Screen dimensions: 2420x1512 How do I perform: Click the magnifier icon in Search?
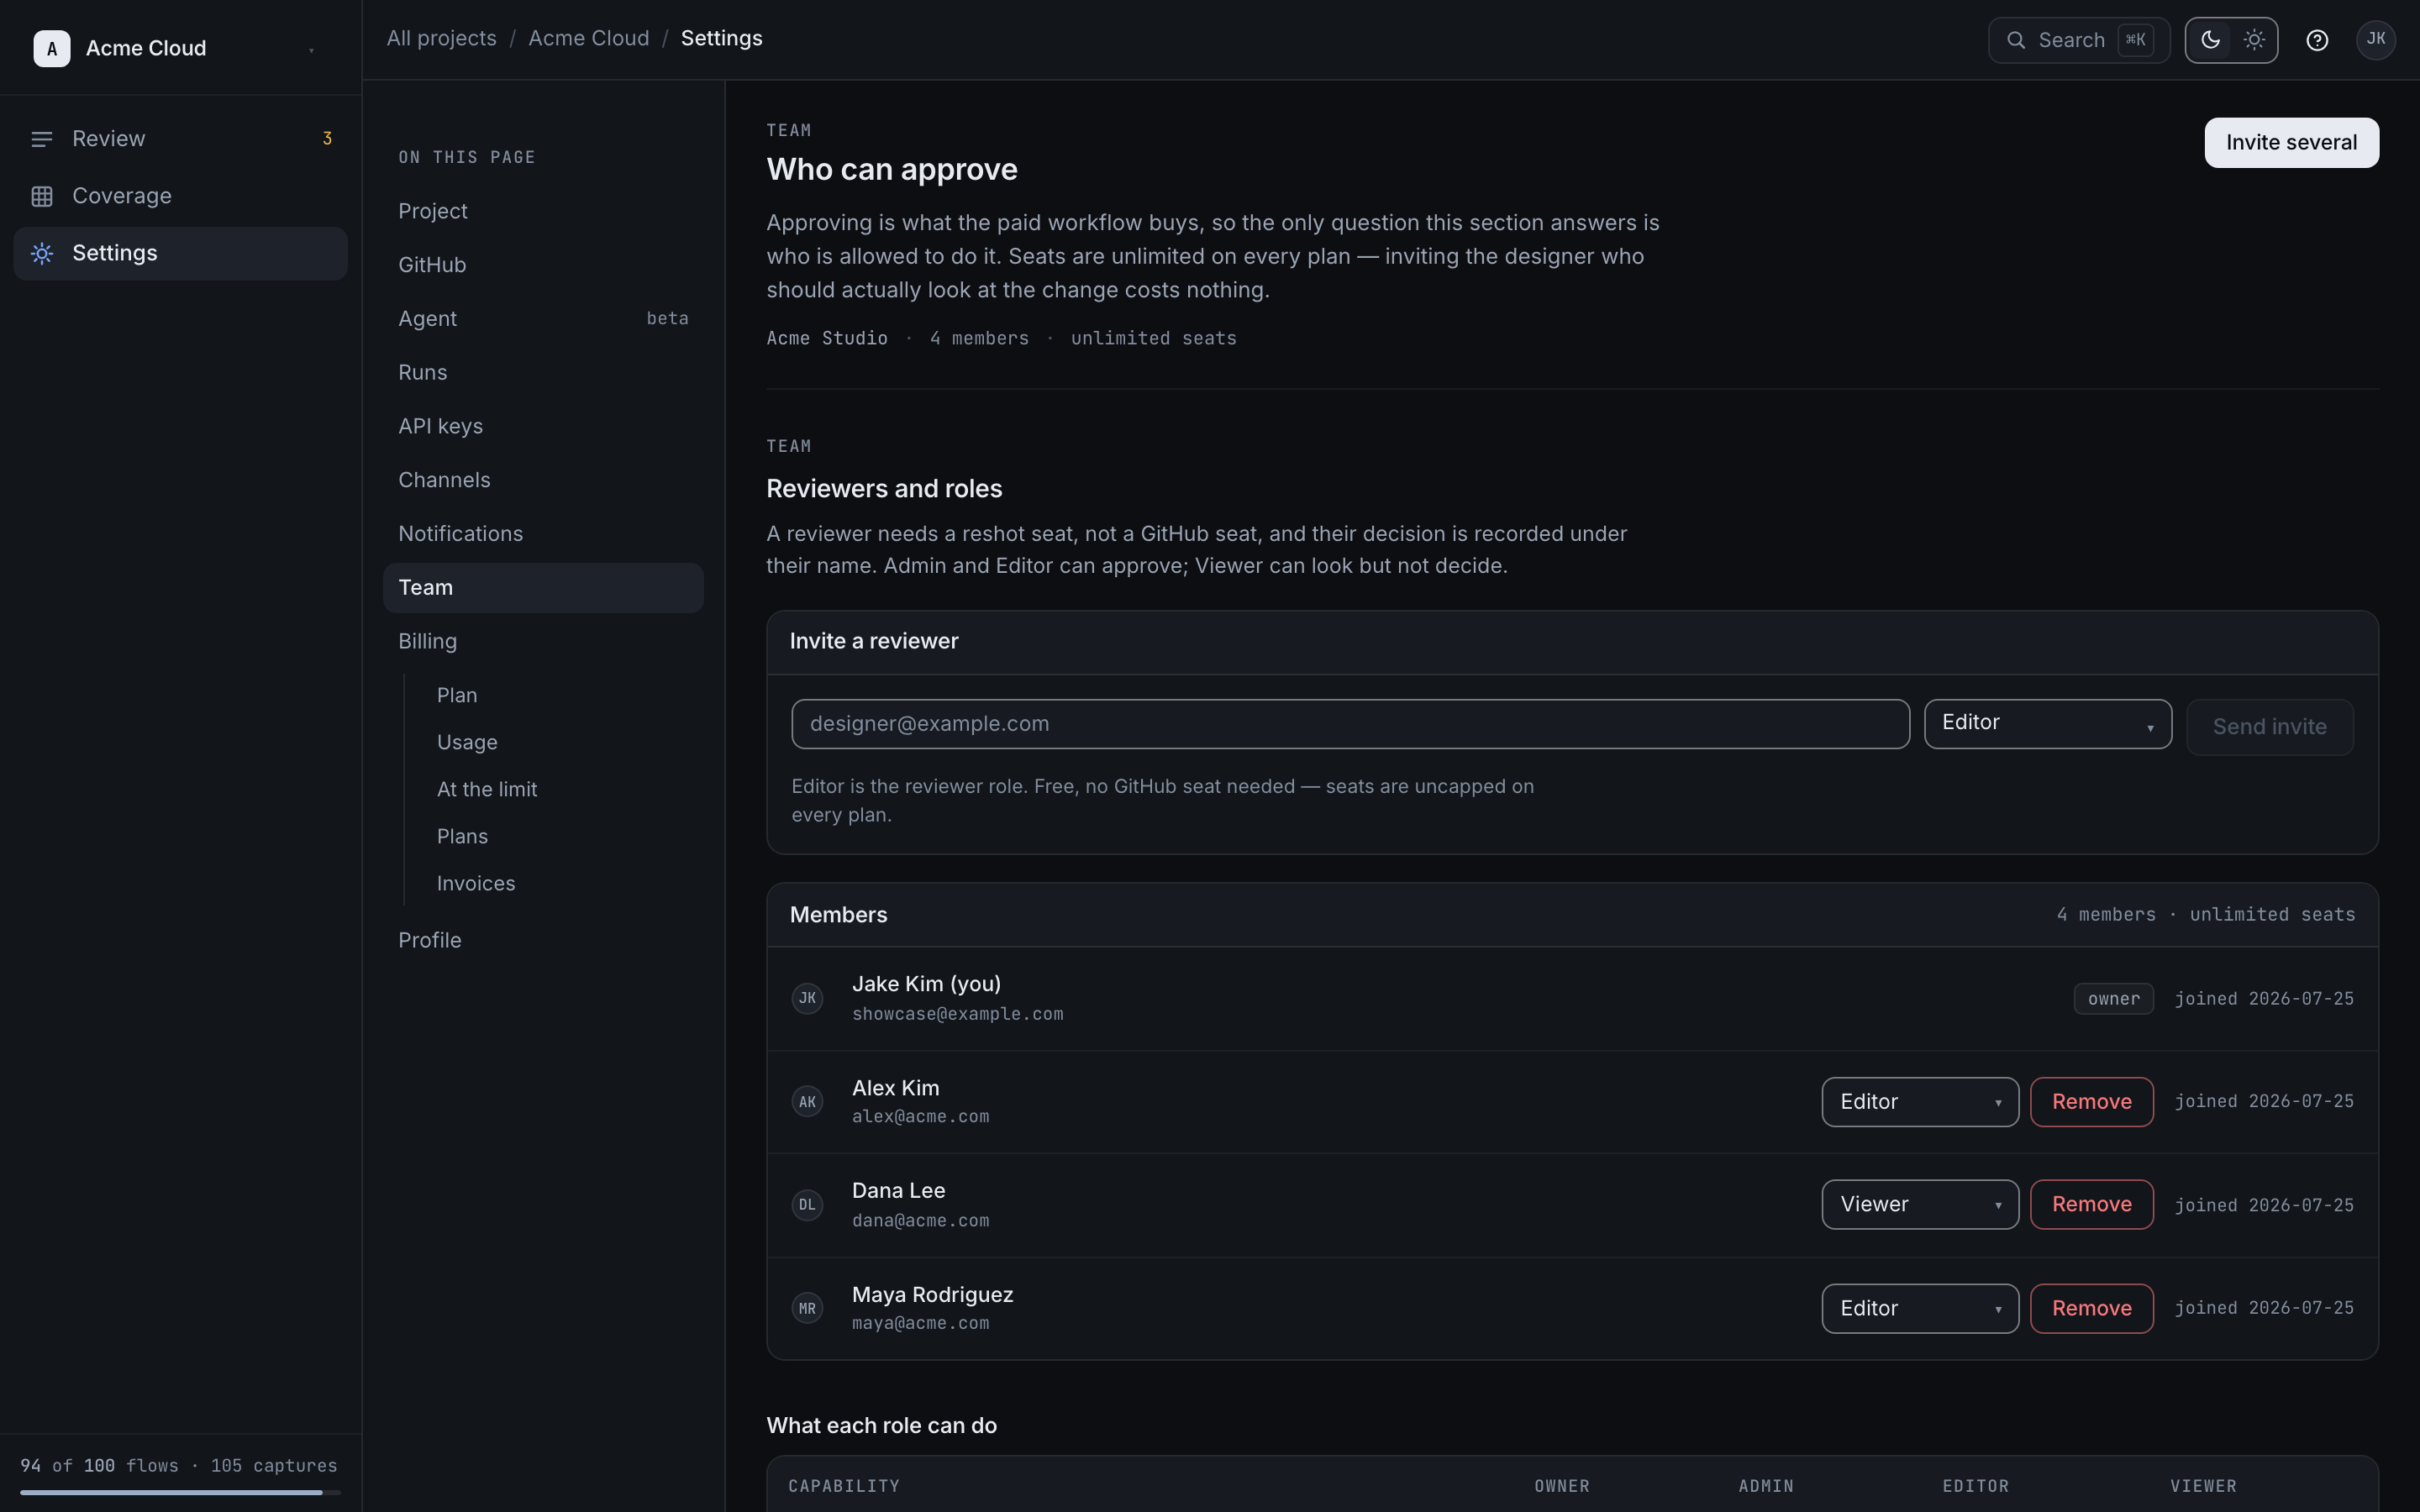click(2017, 40)
